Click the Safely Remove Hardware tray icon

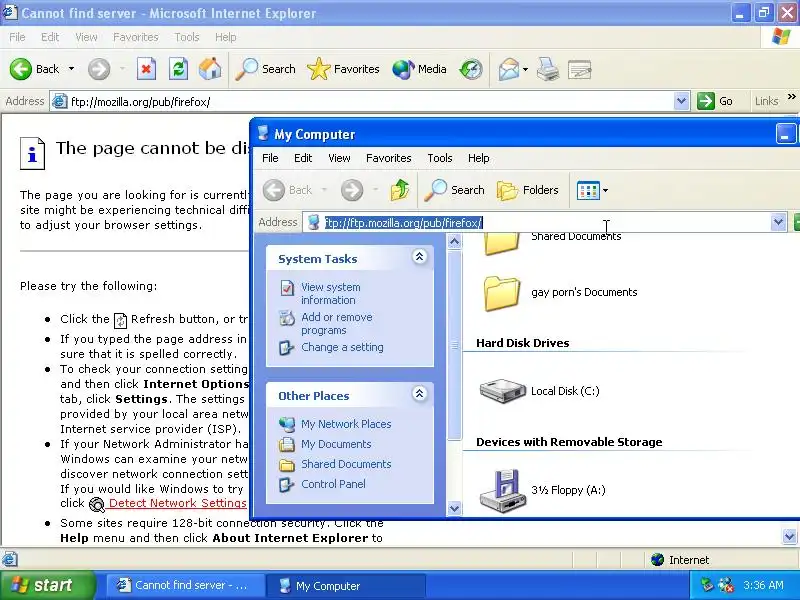tap(707, 585)
